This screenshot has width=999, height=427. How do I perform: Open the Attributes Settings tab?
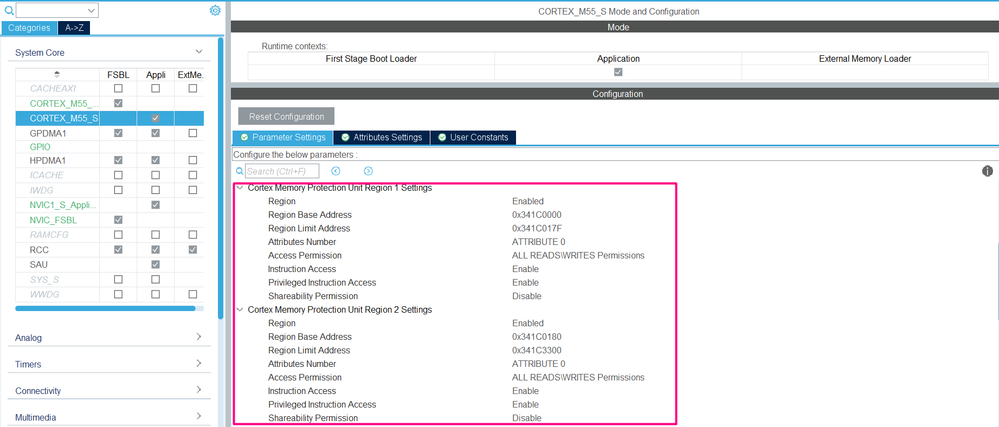click(x=382, y=138)
